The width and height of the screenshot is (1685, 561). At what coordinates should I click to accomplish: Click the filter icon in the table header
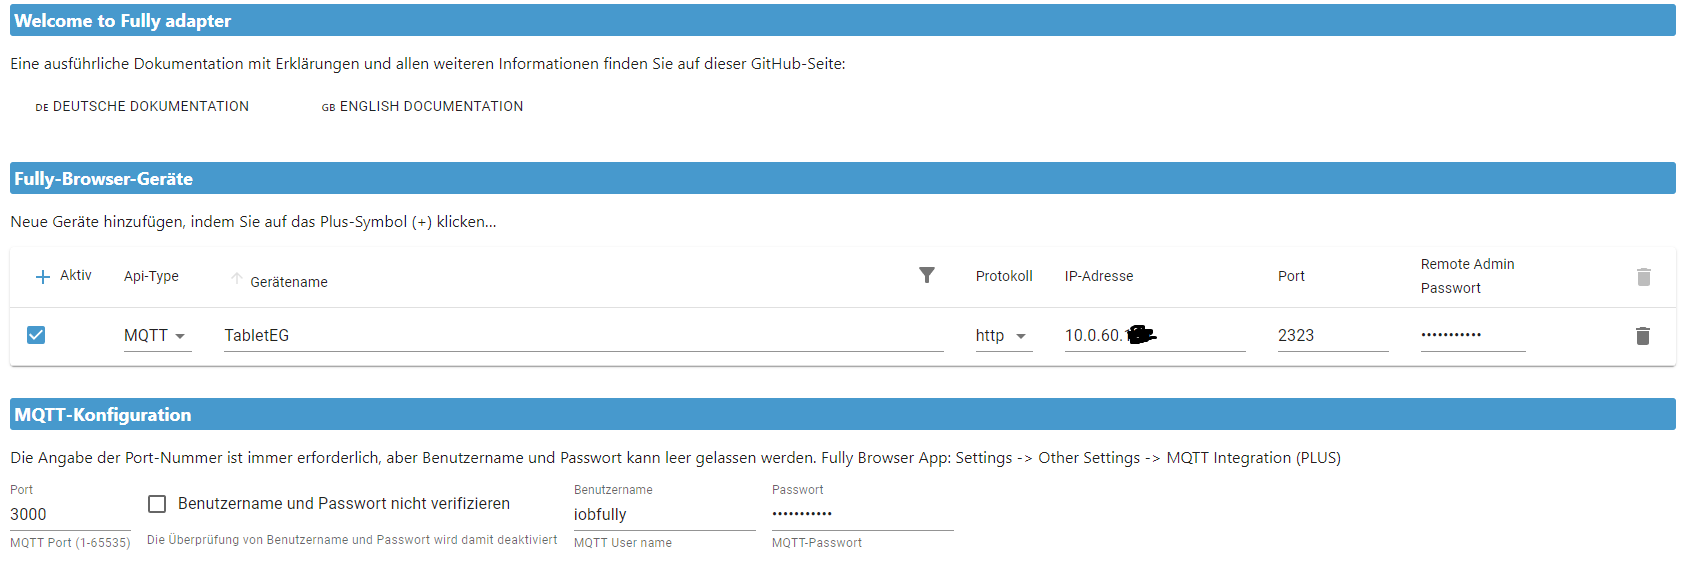point(927,275)
